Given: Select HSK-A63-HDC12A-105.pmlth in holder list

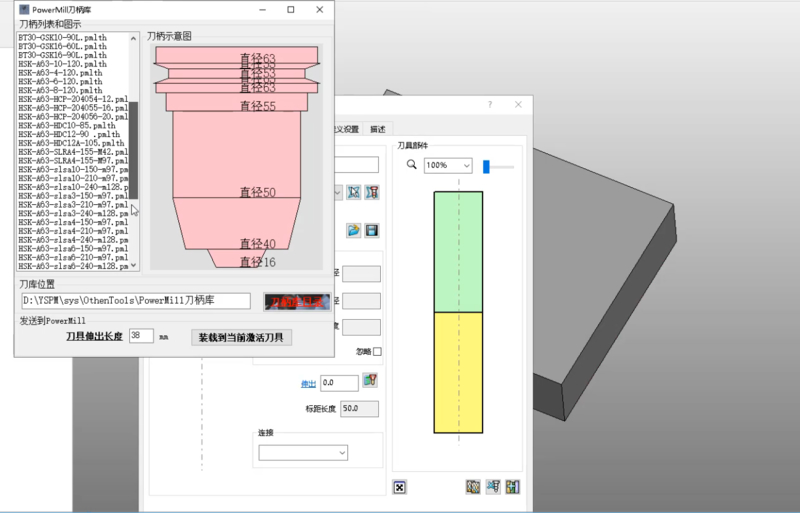Looking at the screenshot, I should tap(71, 143).
